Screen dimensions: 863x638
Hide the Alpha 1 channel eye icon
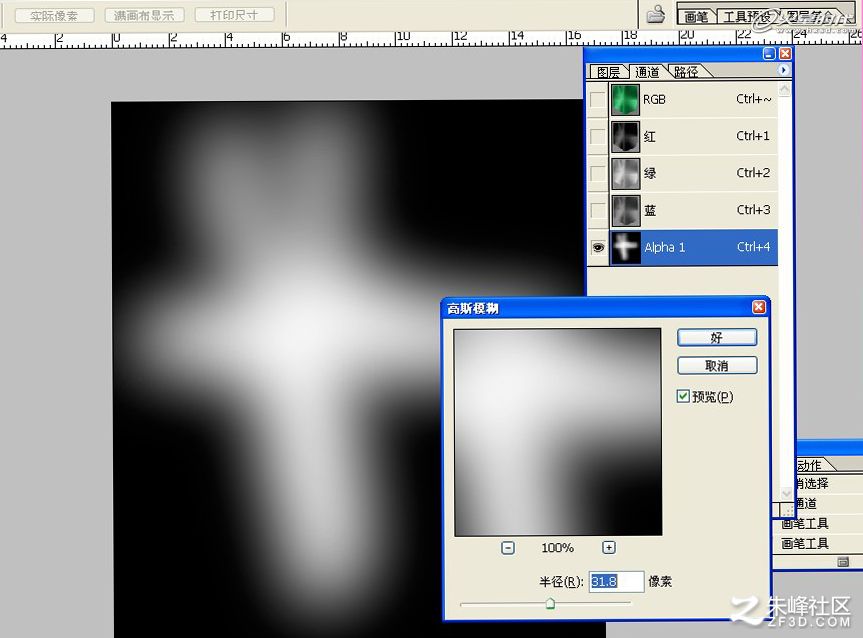pos(598,248)
